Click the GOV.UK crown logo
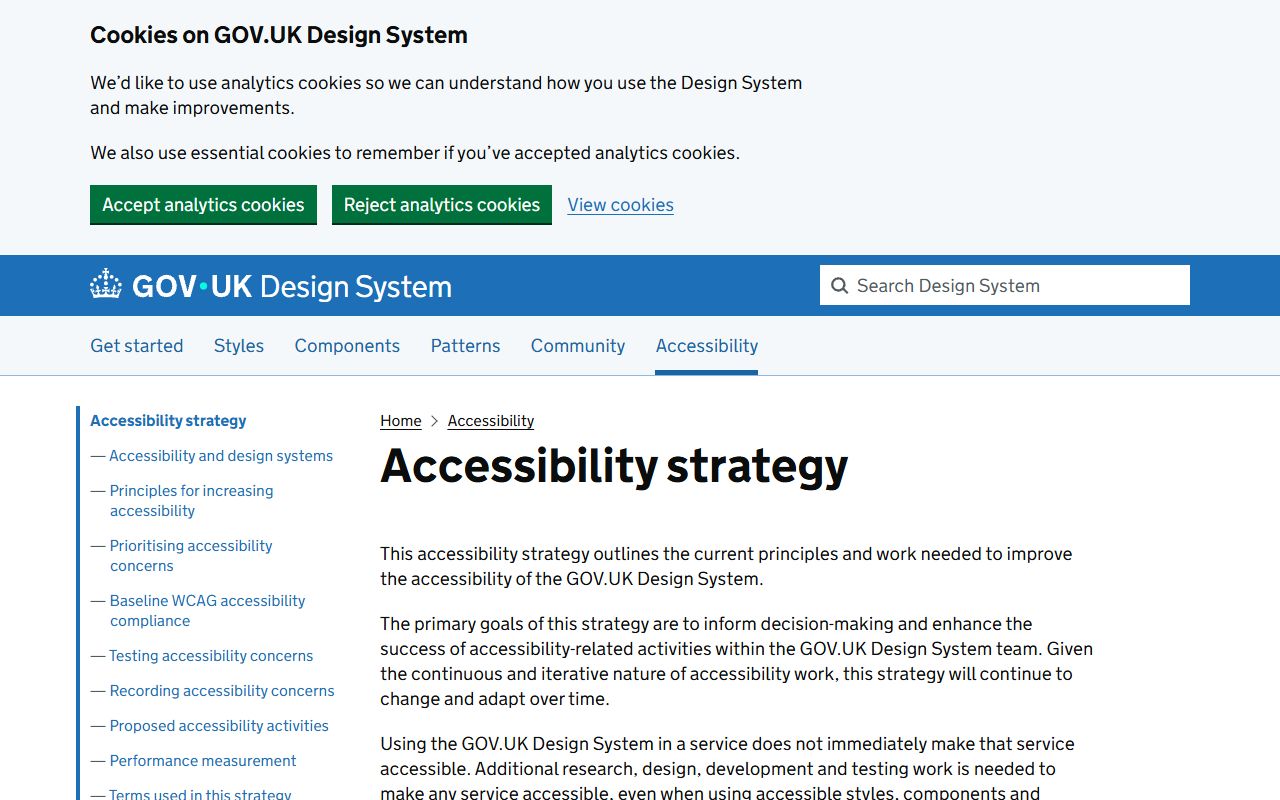 coord(105,286)
